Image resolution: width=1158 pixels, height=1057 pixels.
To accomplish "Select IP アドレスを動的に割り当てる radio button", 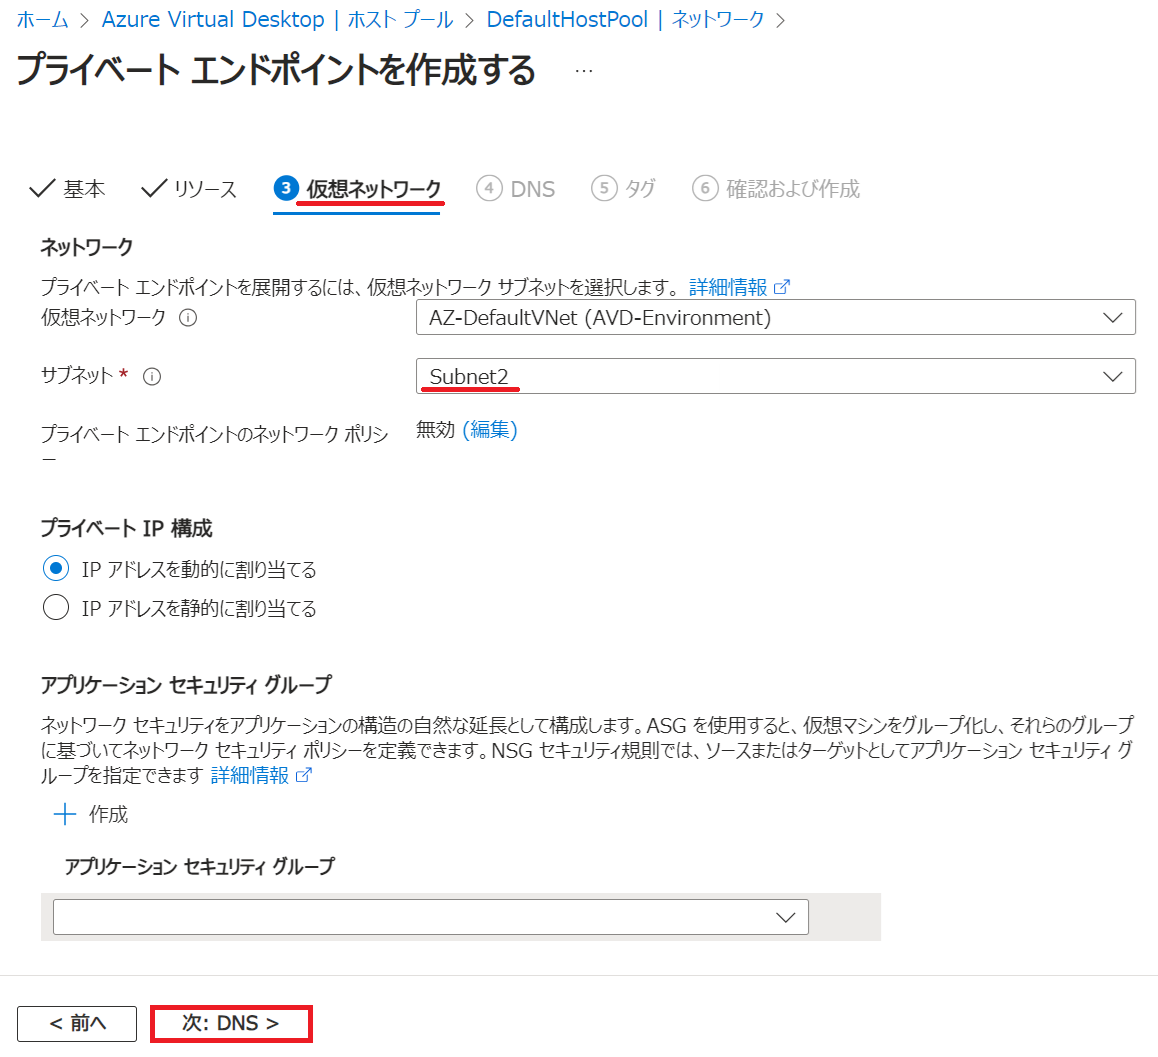I will [56, 569].
